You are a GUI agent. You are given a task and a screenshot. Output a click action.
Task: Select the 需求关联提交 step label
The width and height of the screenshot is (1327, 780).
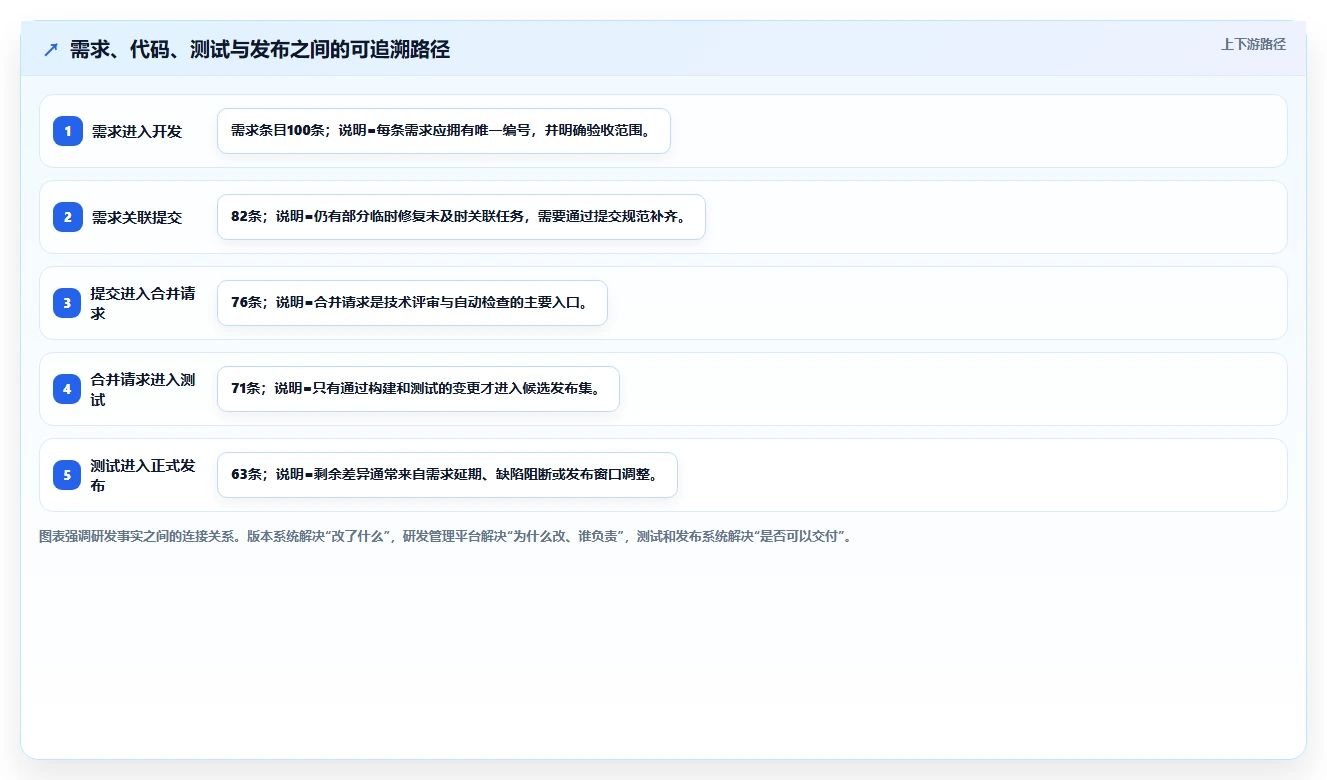(x=137, y=217)
